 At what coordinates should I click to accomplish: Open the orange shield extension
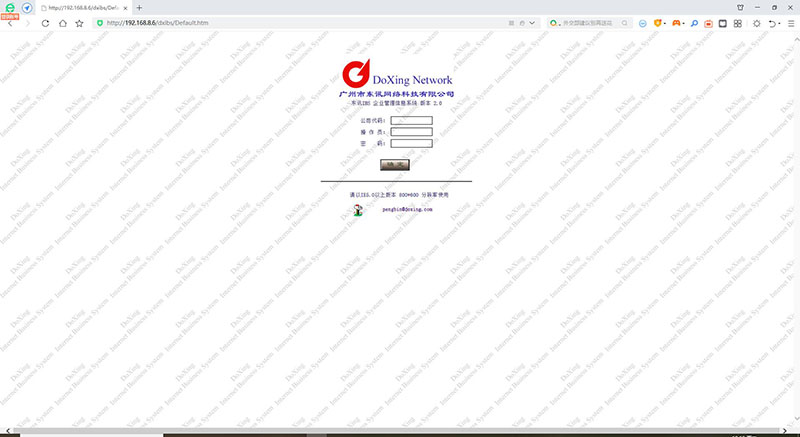tap(657, 23)
